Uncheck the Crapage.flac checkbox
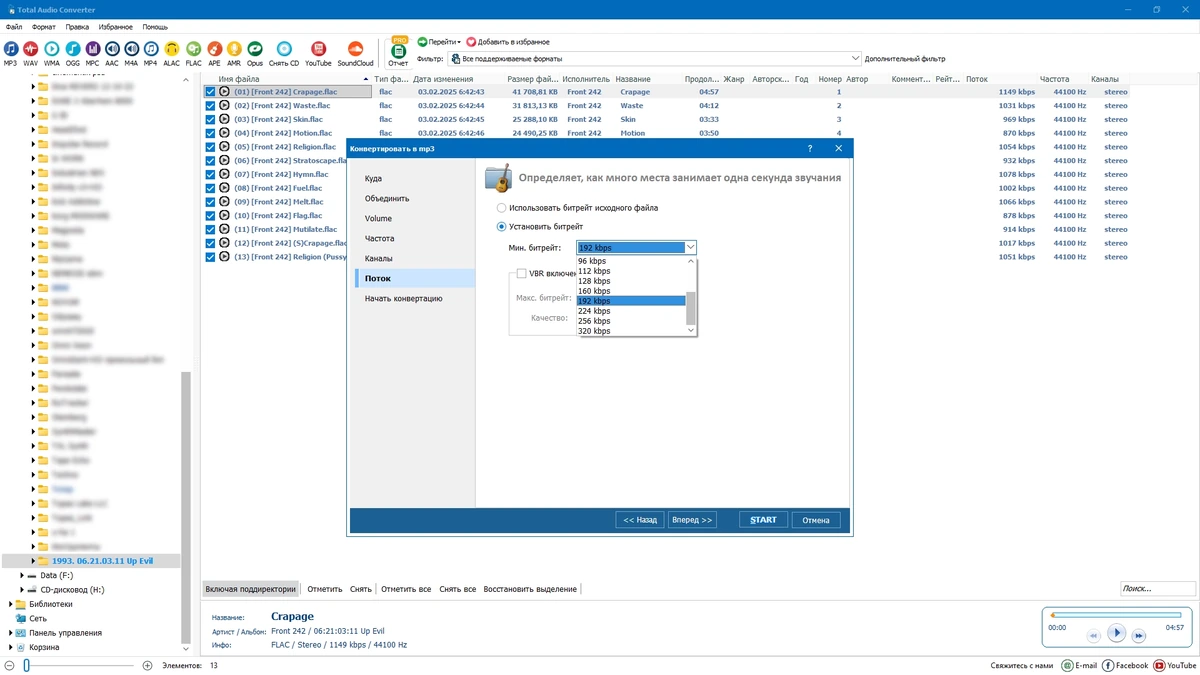 pyautogui.click(x=210, y=92)
